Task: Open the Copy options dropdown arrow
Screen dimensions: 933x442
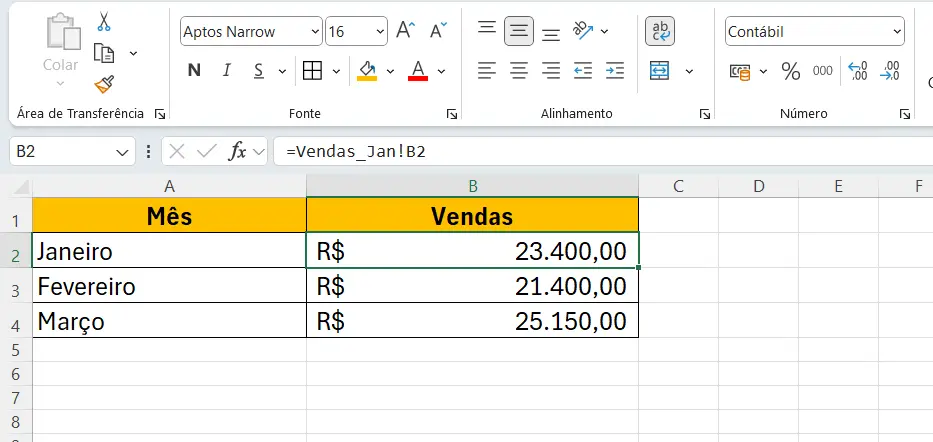Action: click(x=133, y=54)
